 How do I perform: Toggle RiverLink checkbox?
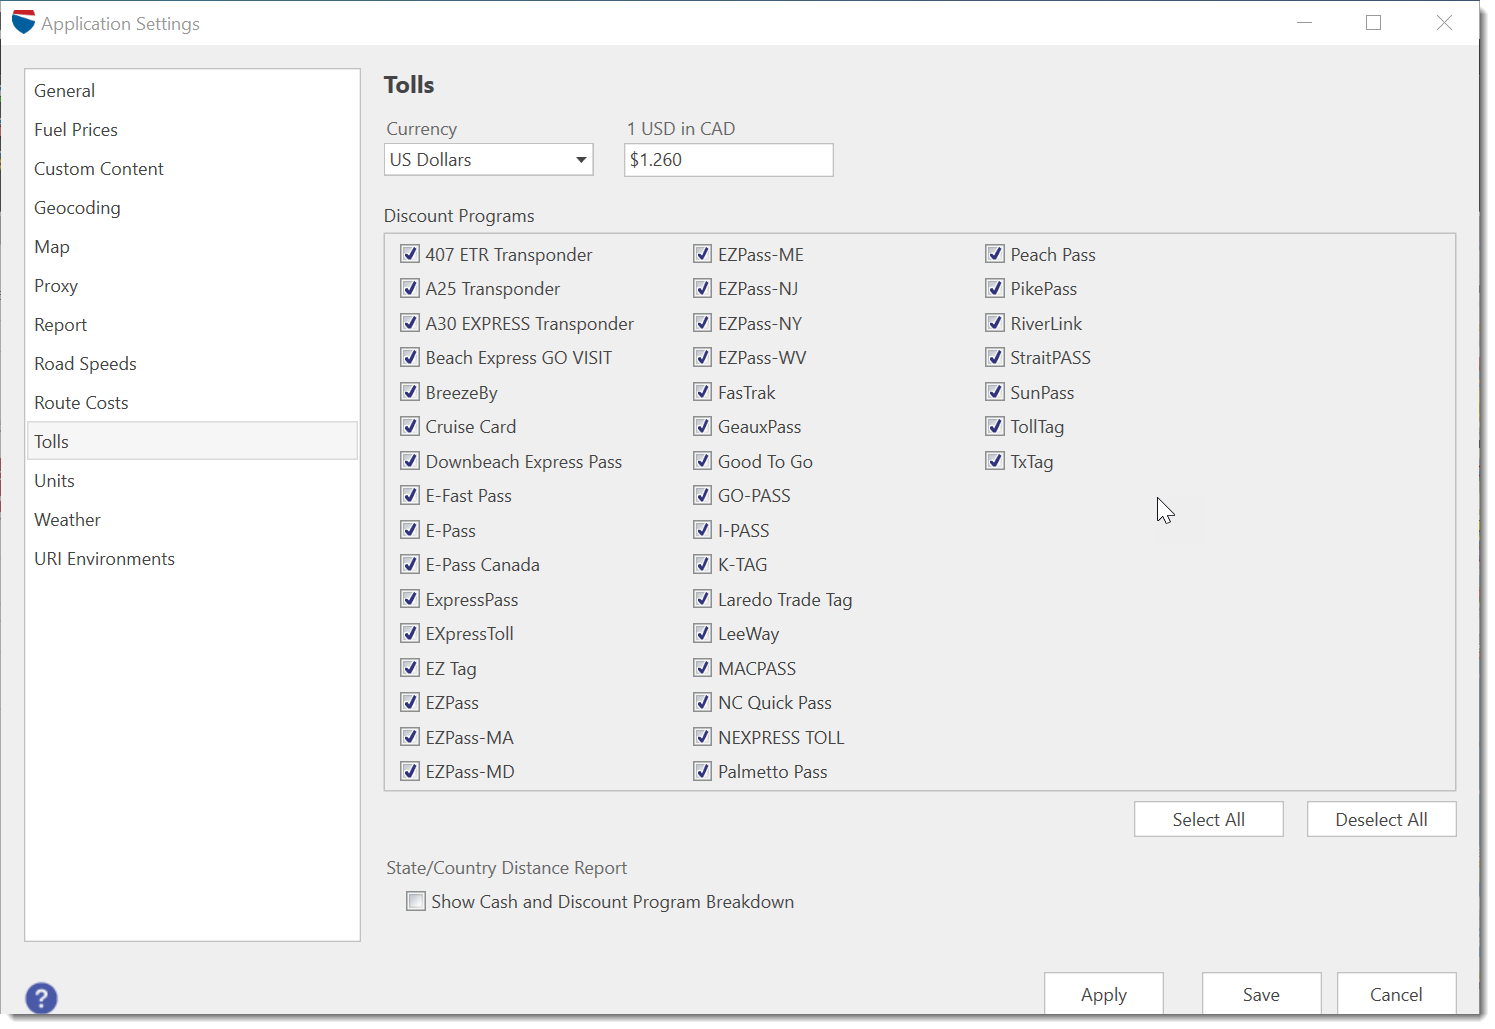point(995,323)
